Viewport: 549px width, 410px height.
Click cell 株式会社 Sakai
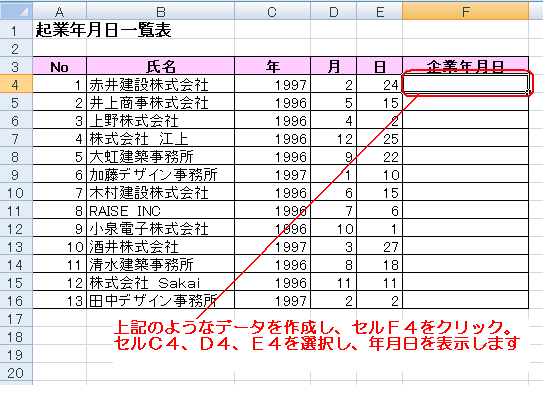pyautogui.click(x=160, y=282)
